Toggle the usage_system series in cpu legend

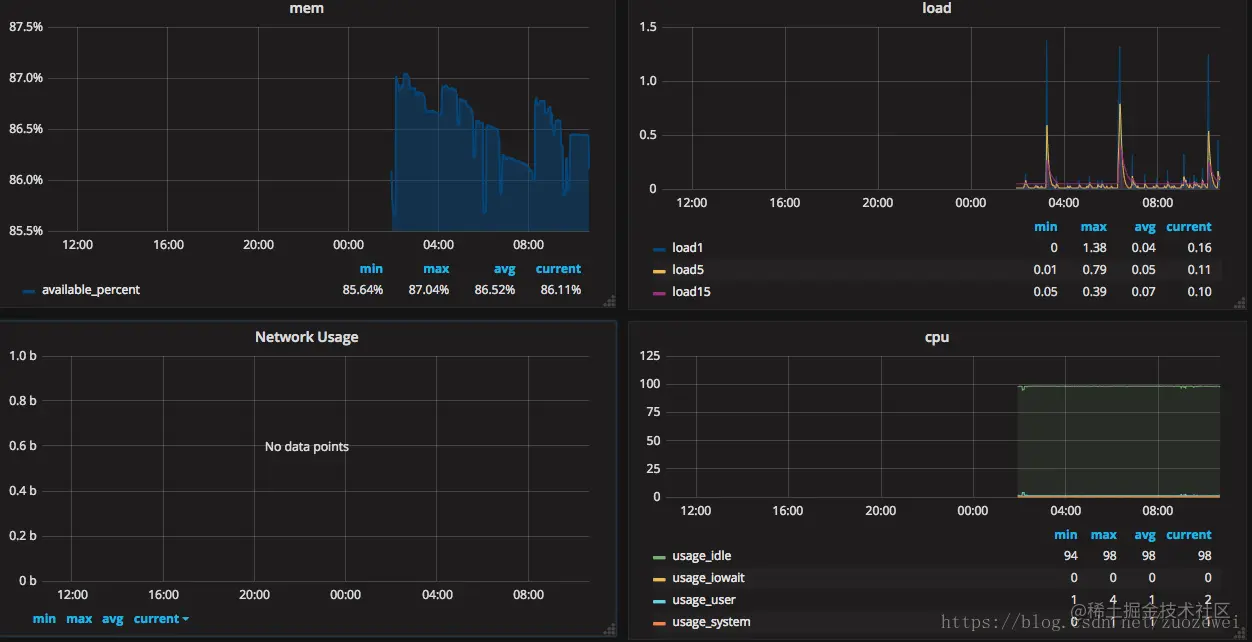(x=711, y=622)
